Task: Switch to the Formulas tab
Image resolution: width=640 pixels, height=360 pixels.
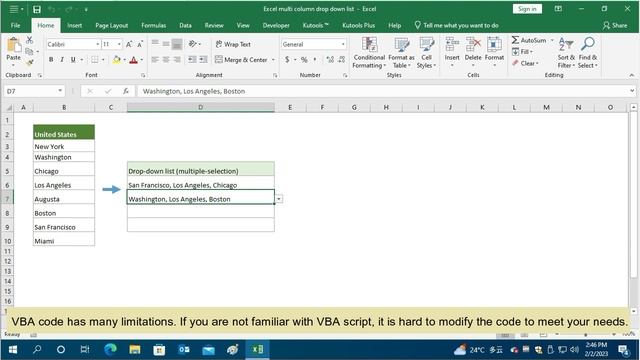Action: (153, 25)
